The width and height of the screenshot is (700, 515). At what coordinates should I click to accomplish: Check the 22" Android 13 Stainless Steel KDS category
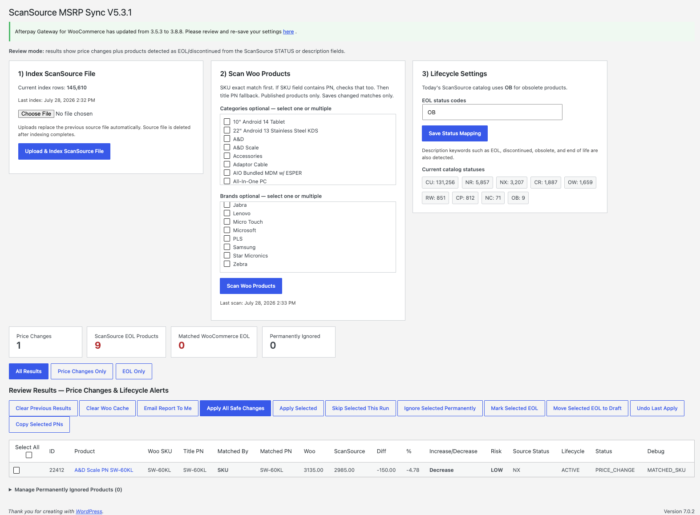(227, 130)
